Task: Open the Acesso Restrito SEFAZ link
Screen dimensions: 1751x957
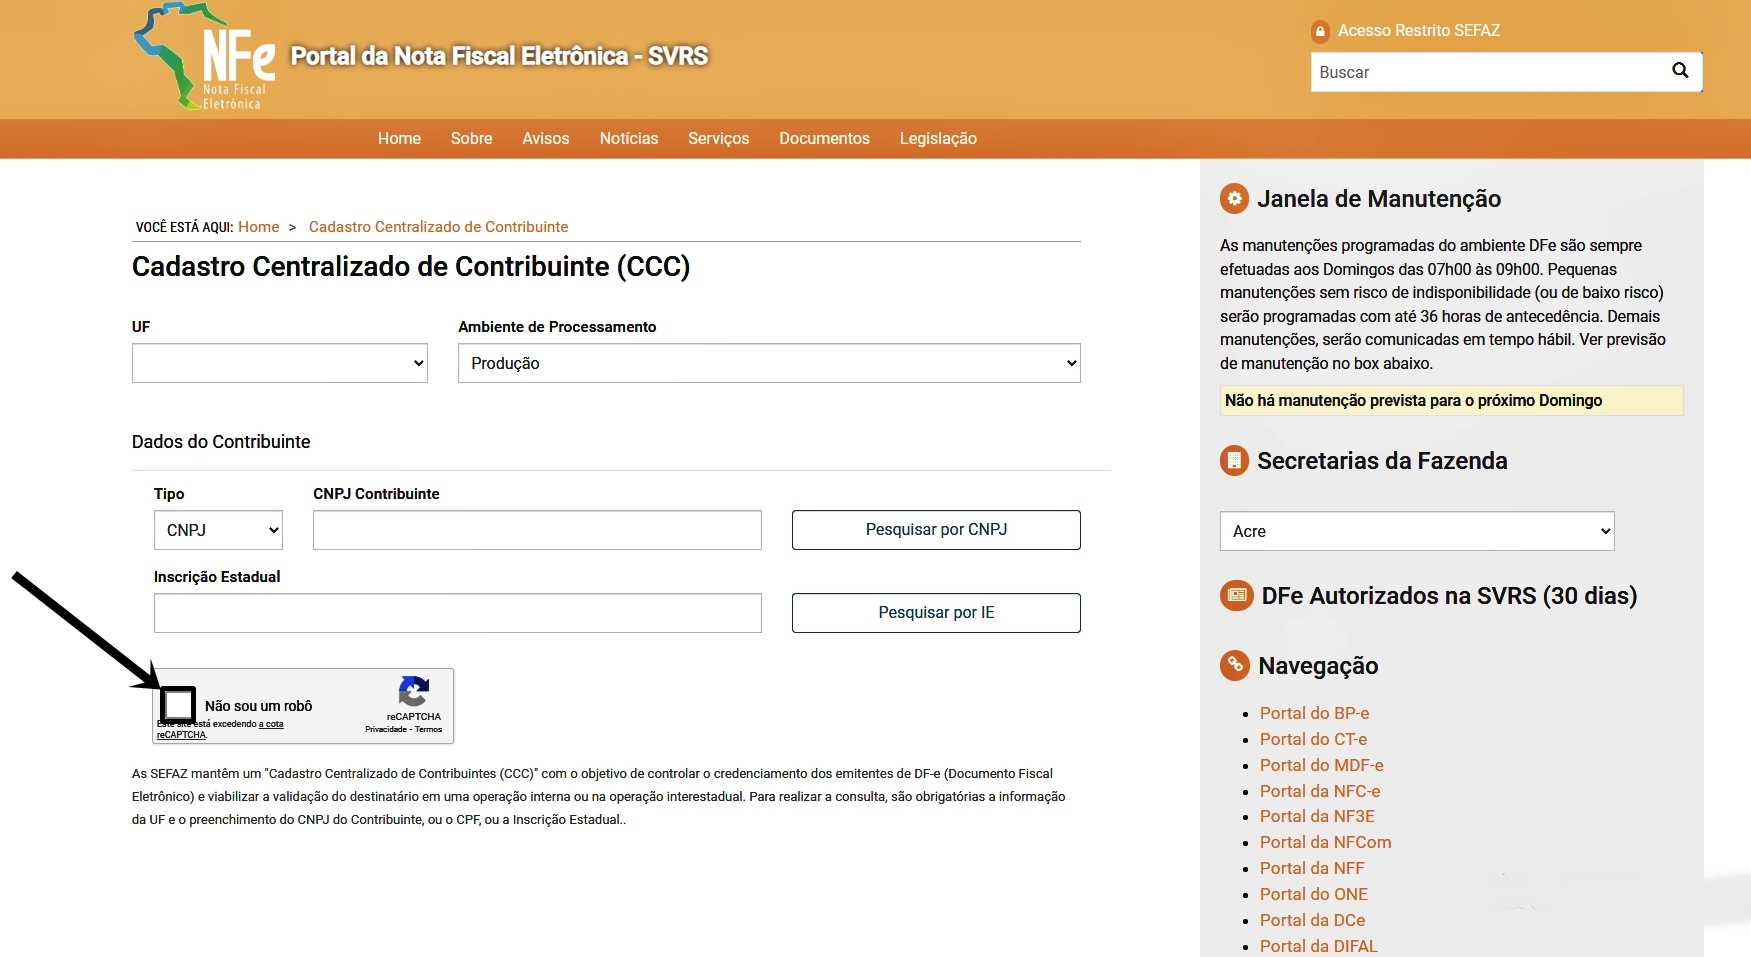Action: 1419,31
